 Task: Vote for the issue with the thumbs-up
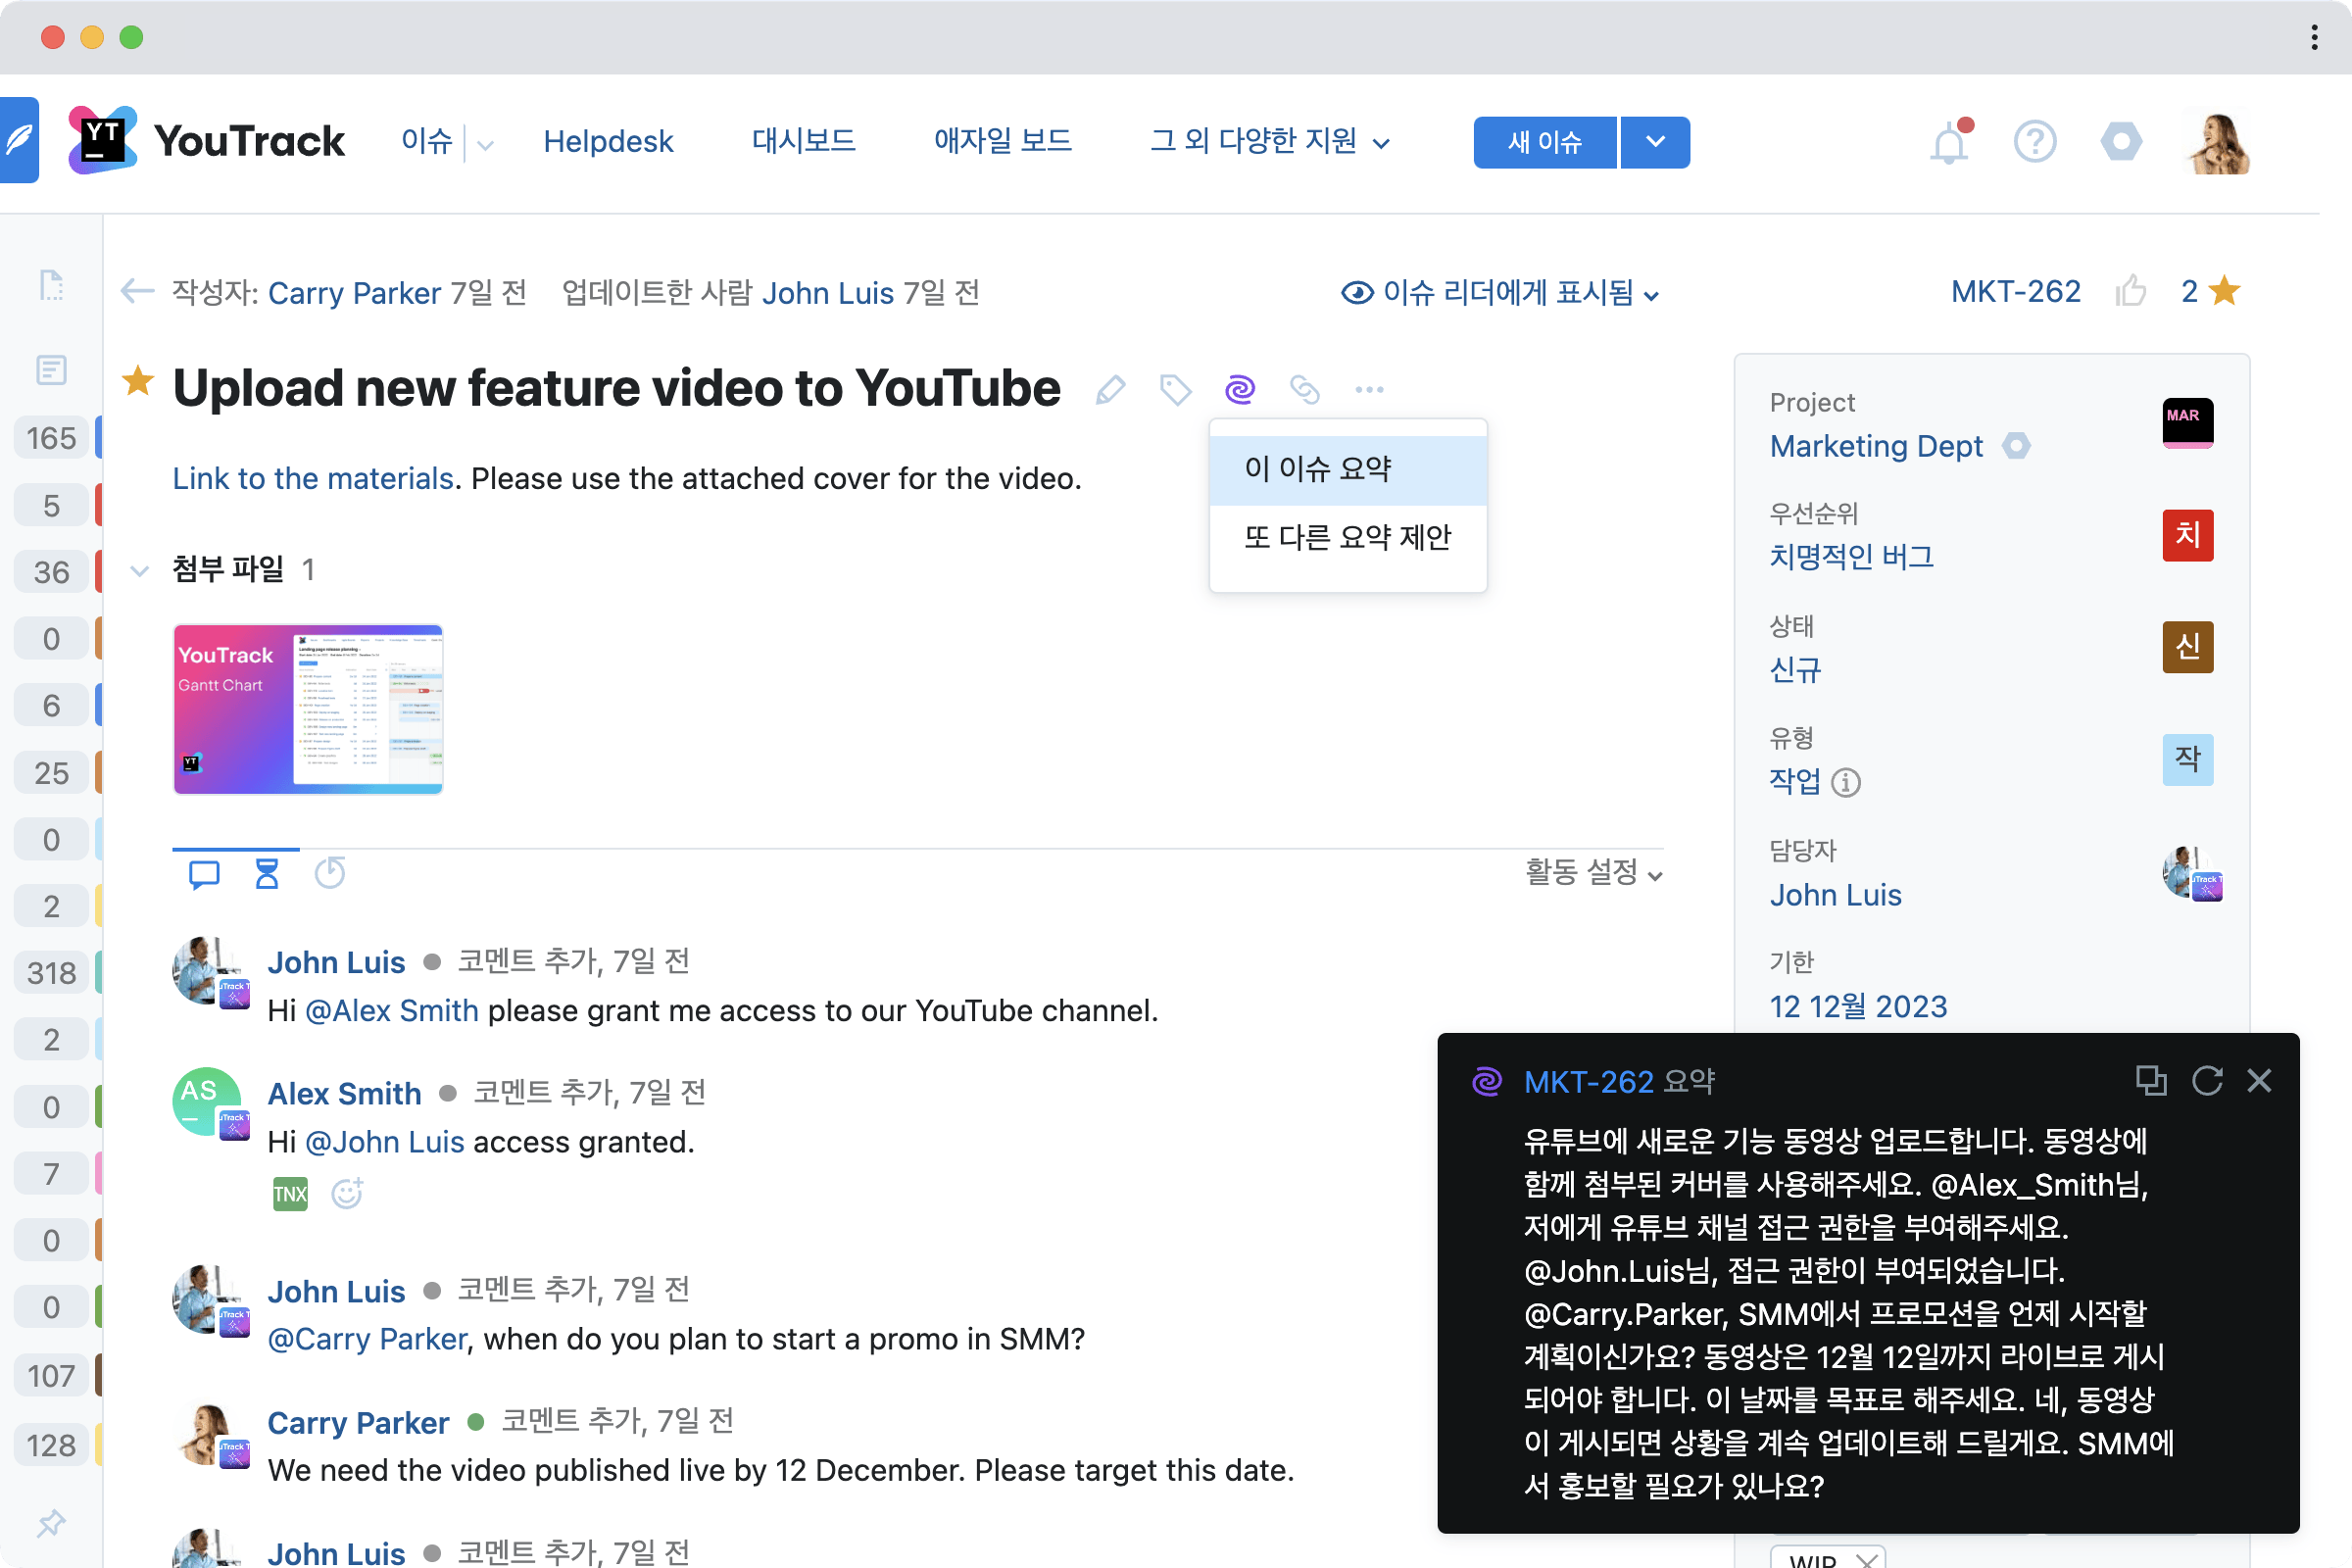coord(2132,291)
